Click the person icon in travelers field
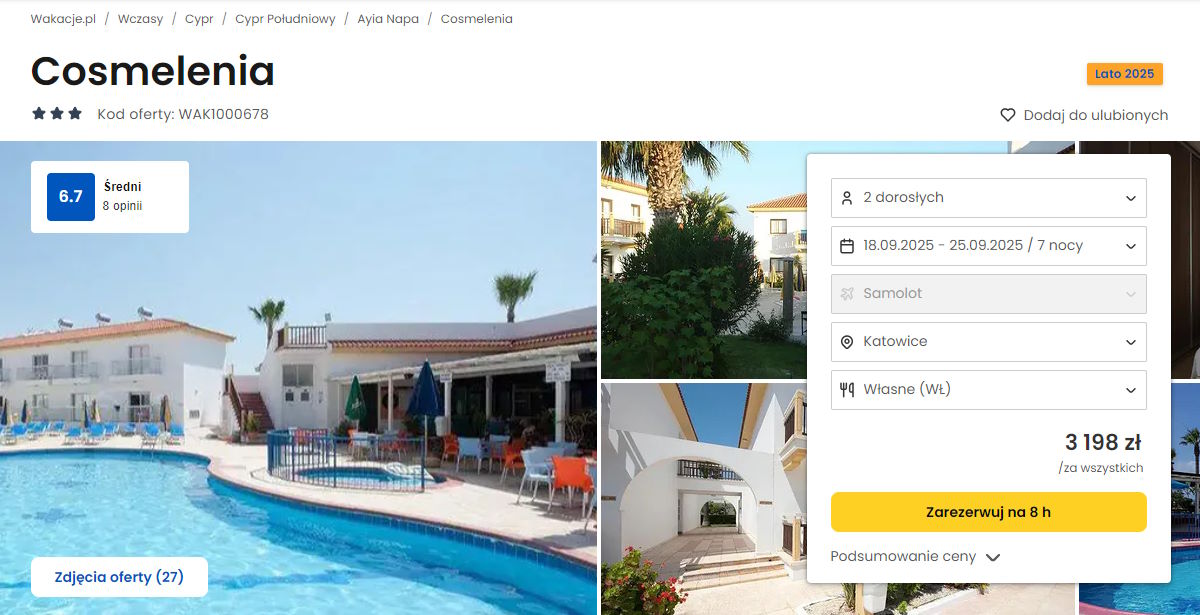 [x=847, y=198]
